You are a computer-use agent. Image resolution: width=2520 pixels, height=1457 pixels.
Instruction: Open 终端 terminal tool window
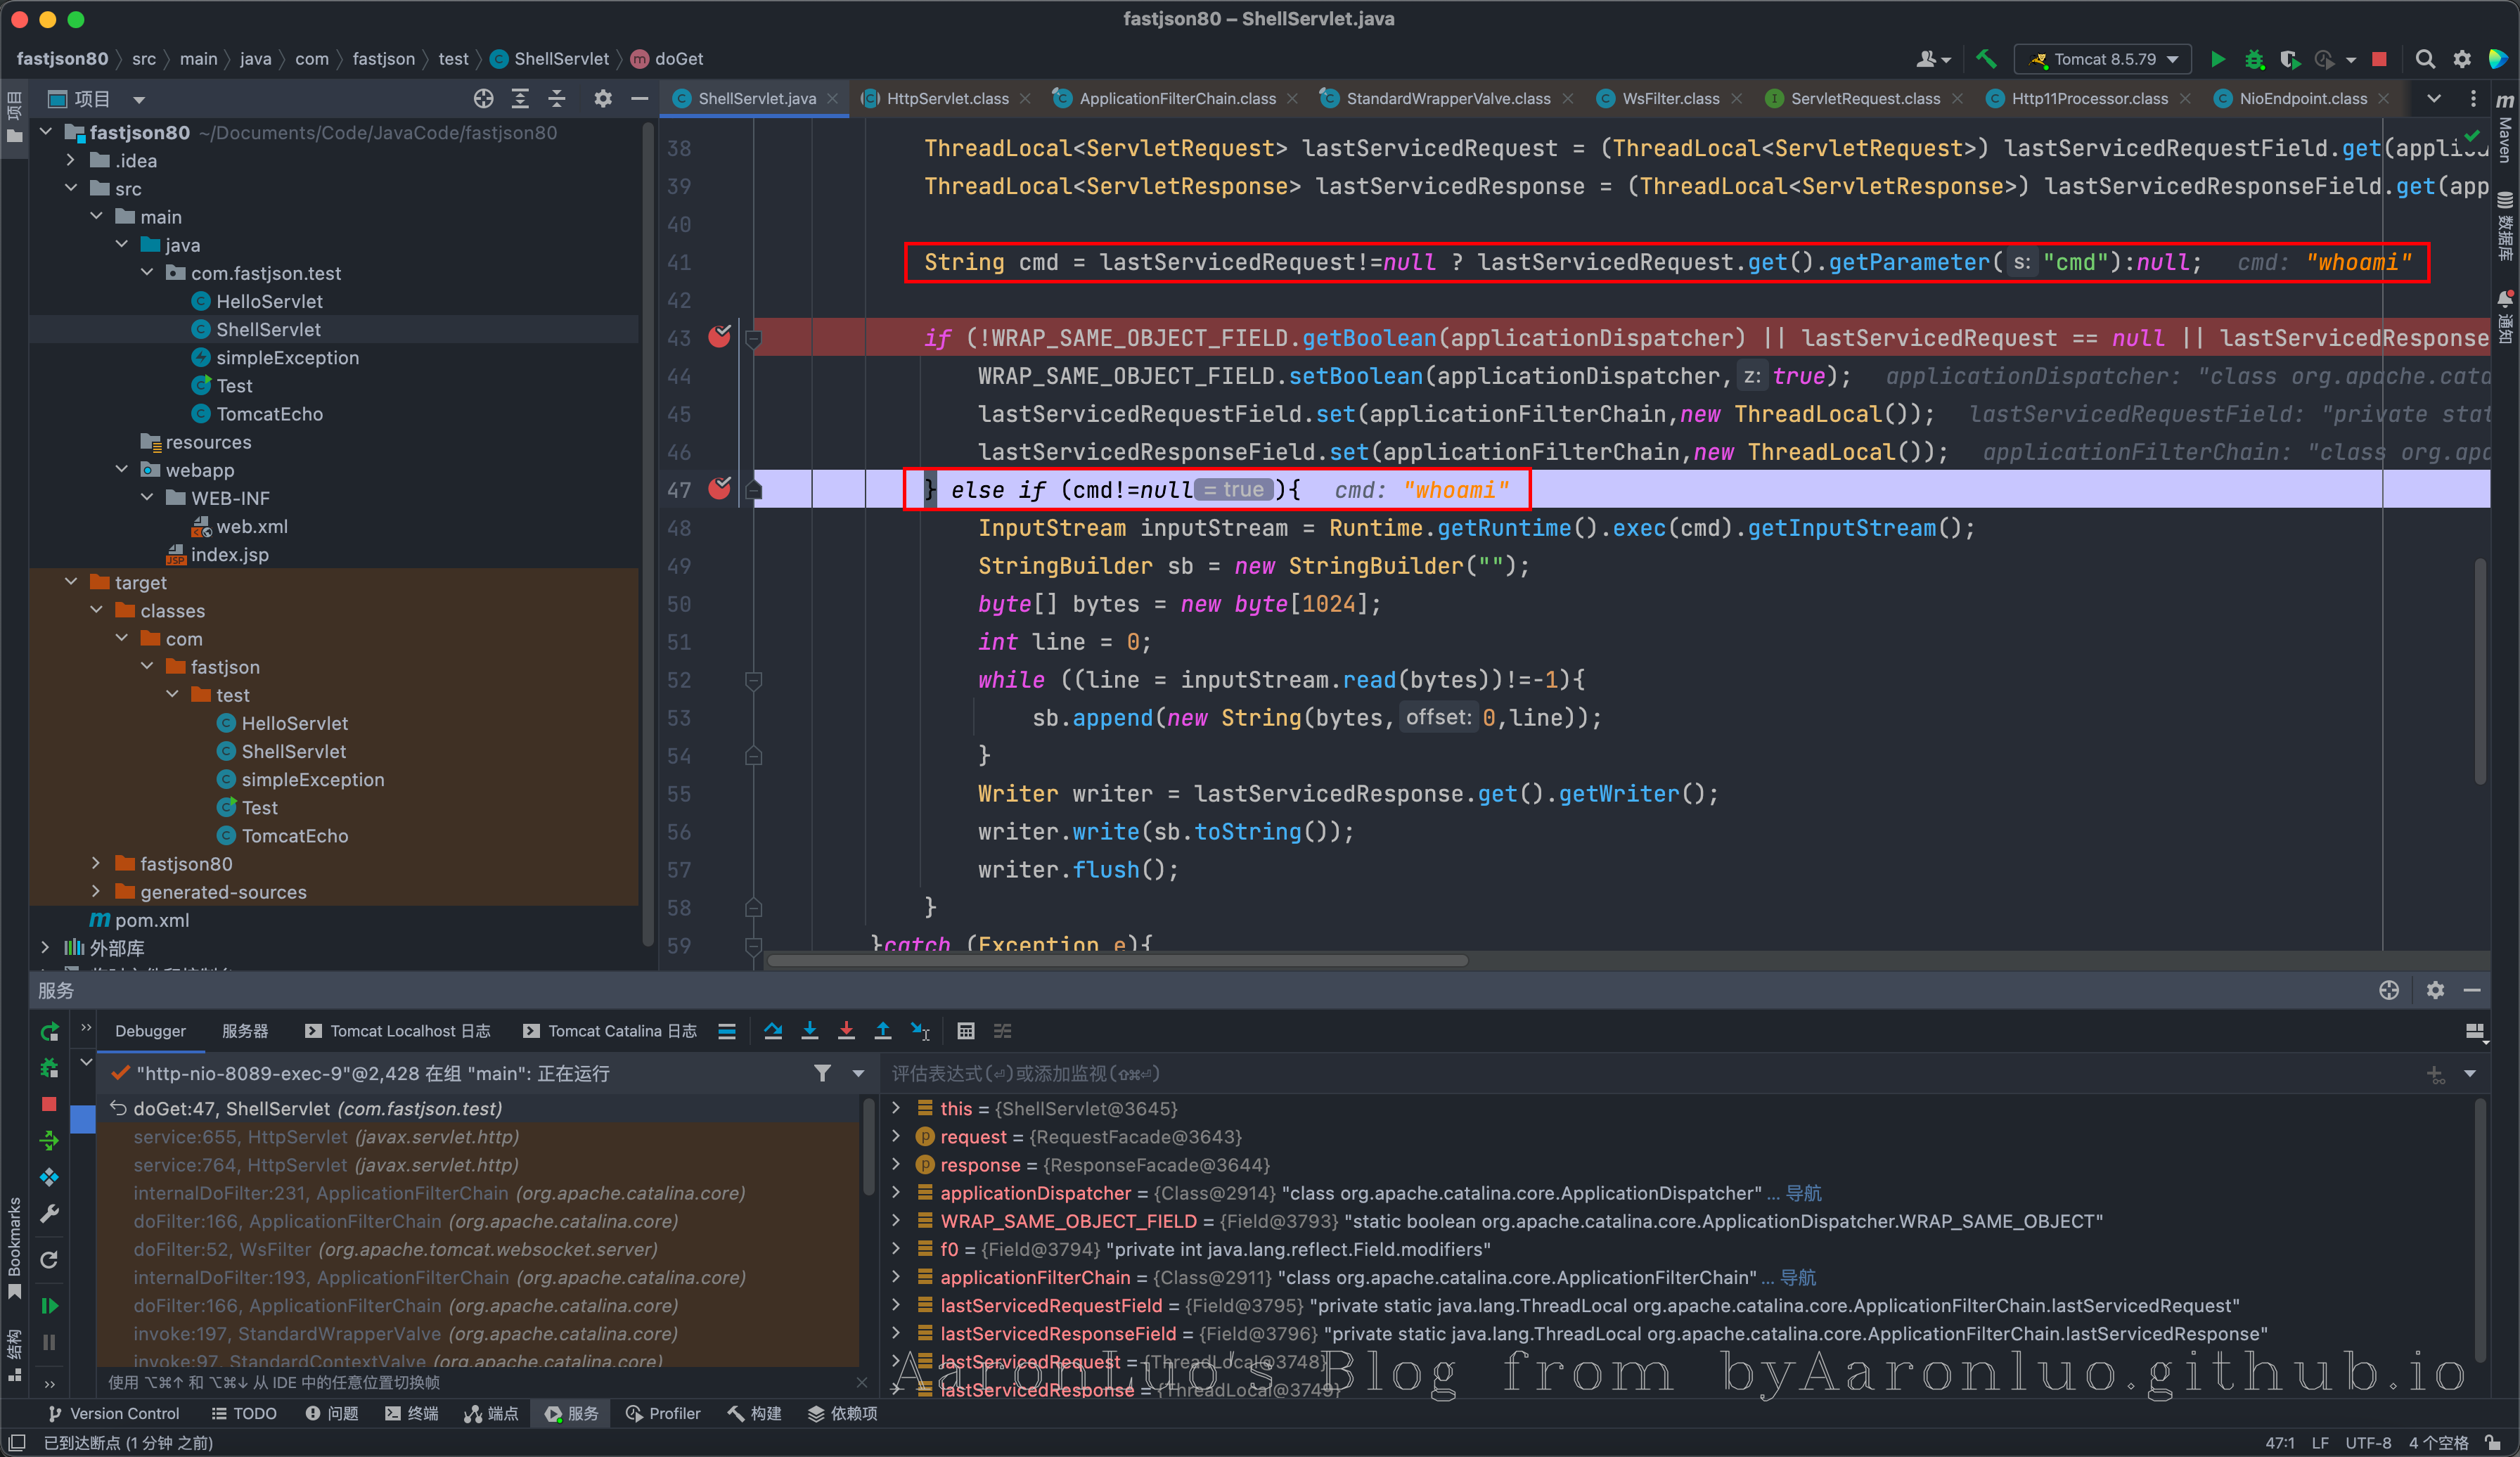coord(411,1413)
